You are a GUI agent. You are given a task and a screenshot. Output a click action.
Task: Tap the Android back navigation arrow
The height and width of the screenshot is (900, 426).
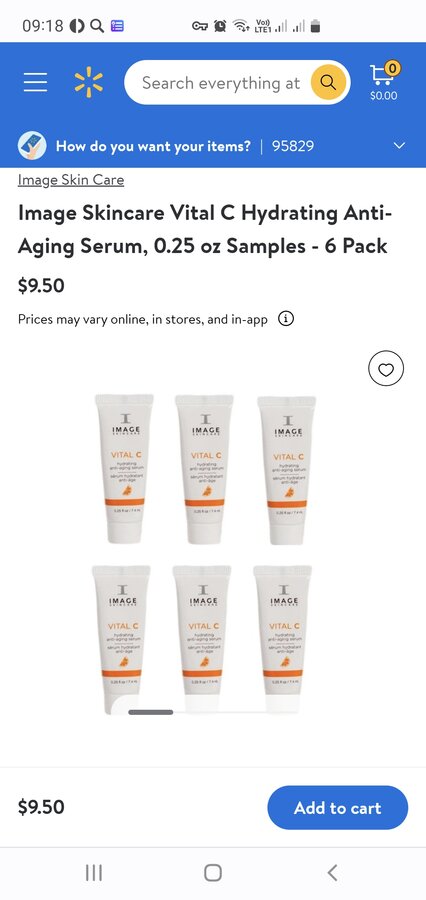[x=332, y=873]
